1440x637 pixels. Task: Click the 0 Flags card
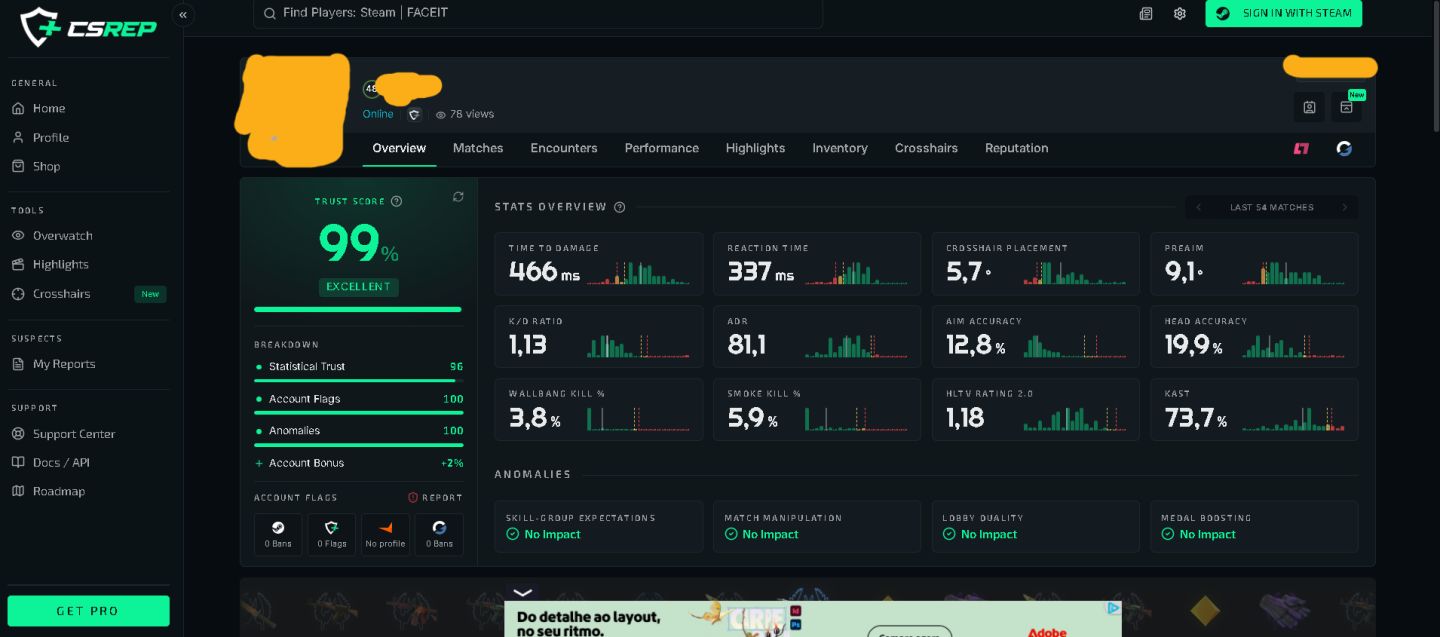pyautogui.click(x=332, y=534)
